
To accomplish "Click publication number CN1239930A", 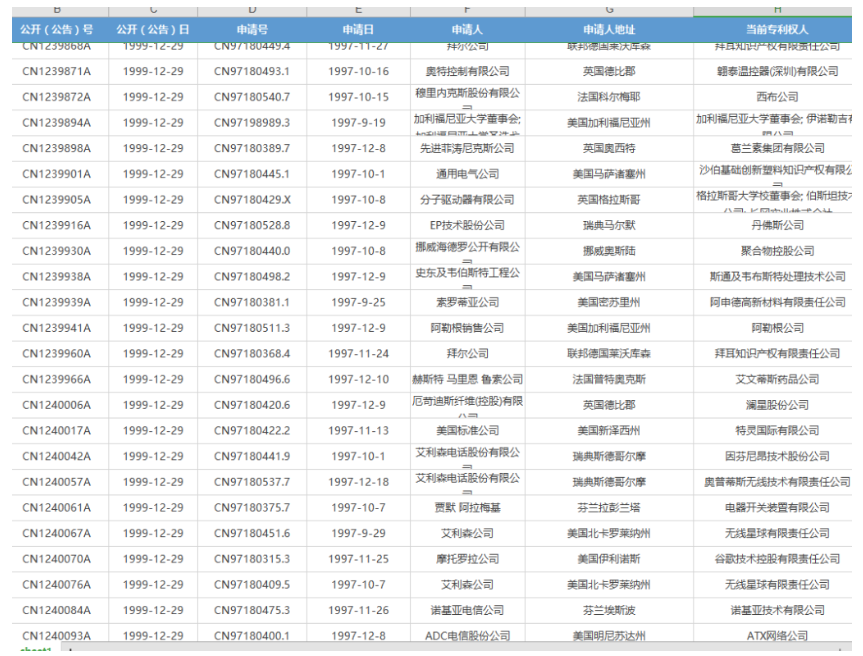I will (x=57, y=251).
